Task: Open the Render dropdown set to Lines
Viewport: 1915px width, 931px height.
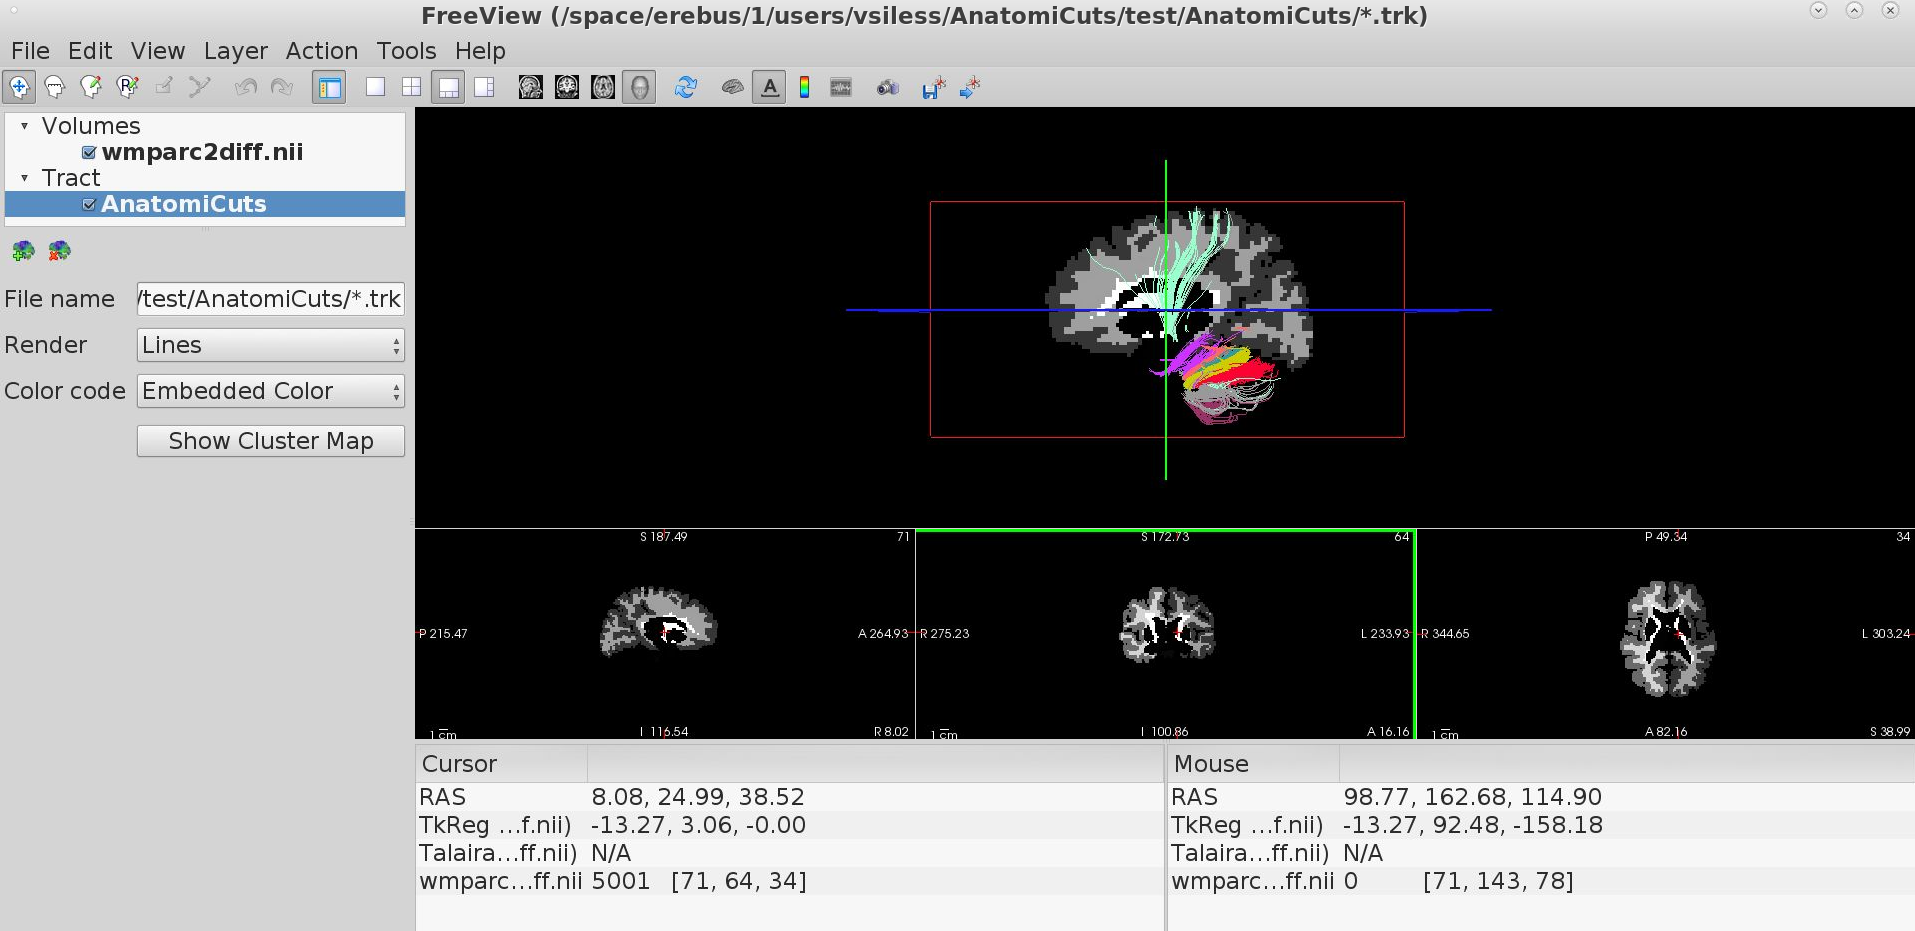Action: click(270, 345)
